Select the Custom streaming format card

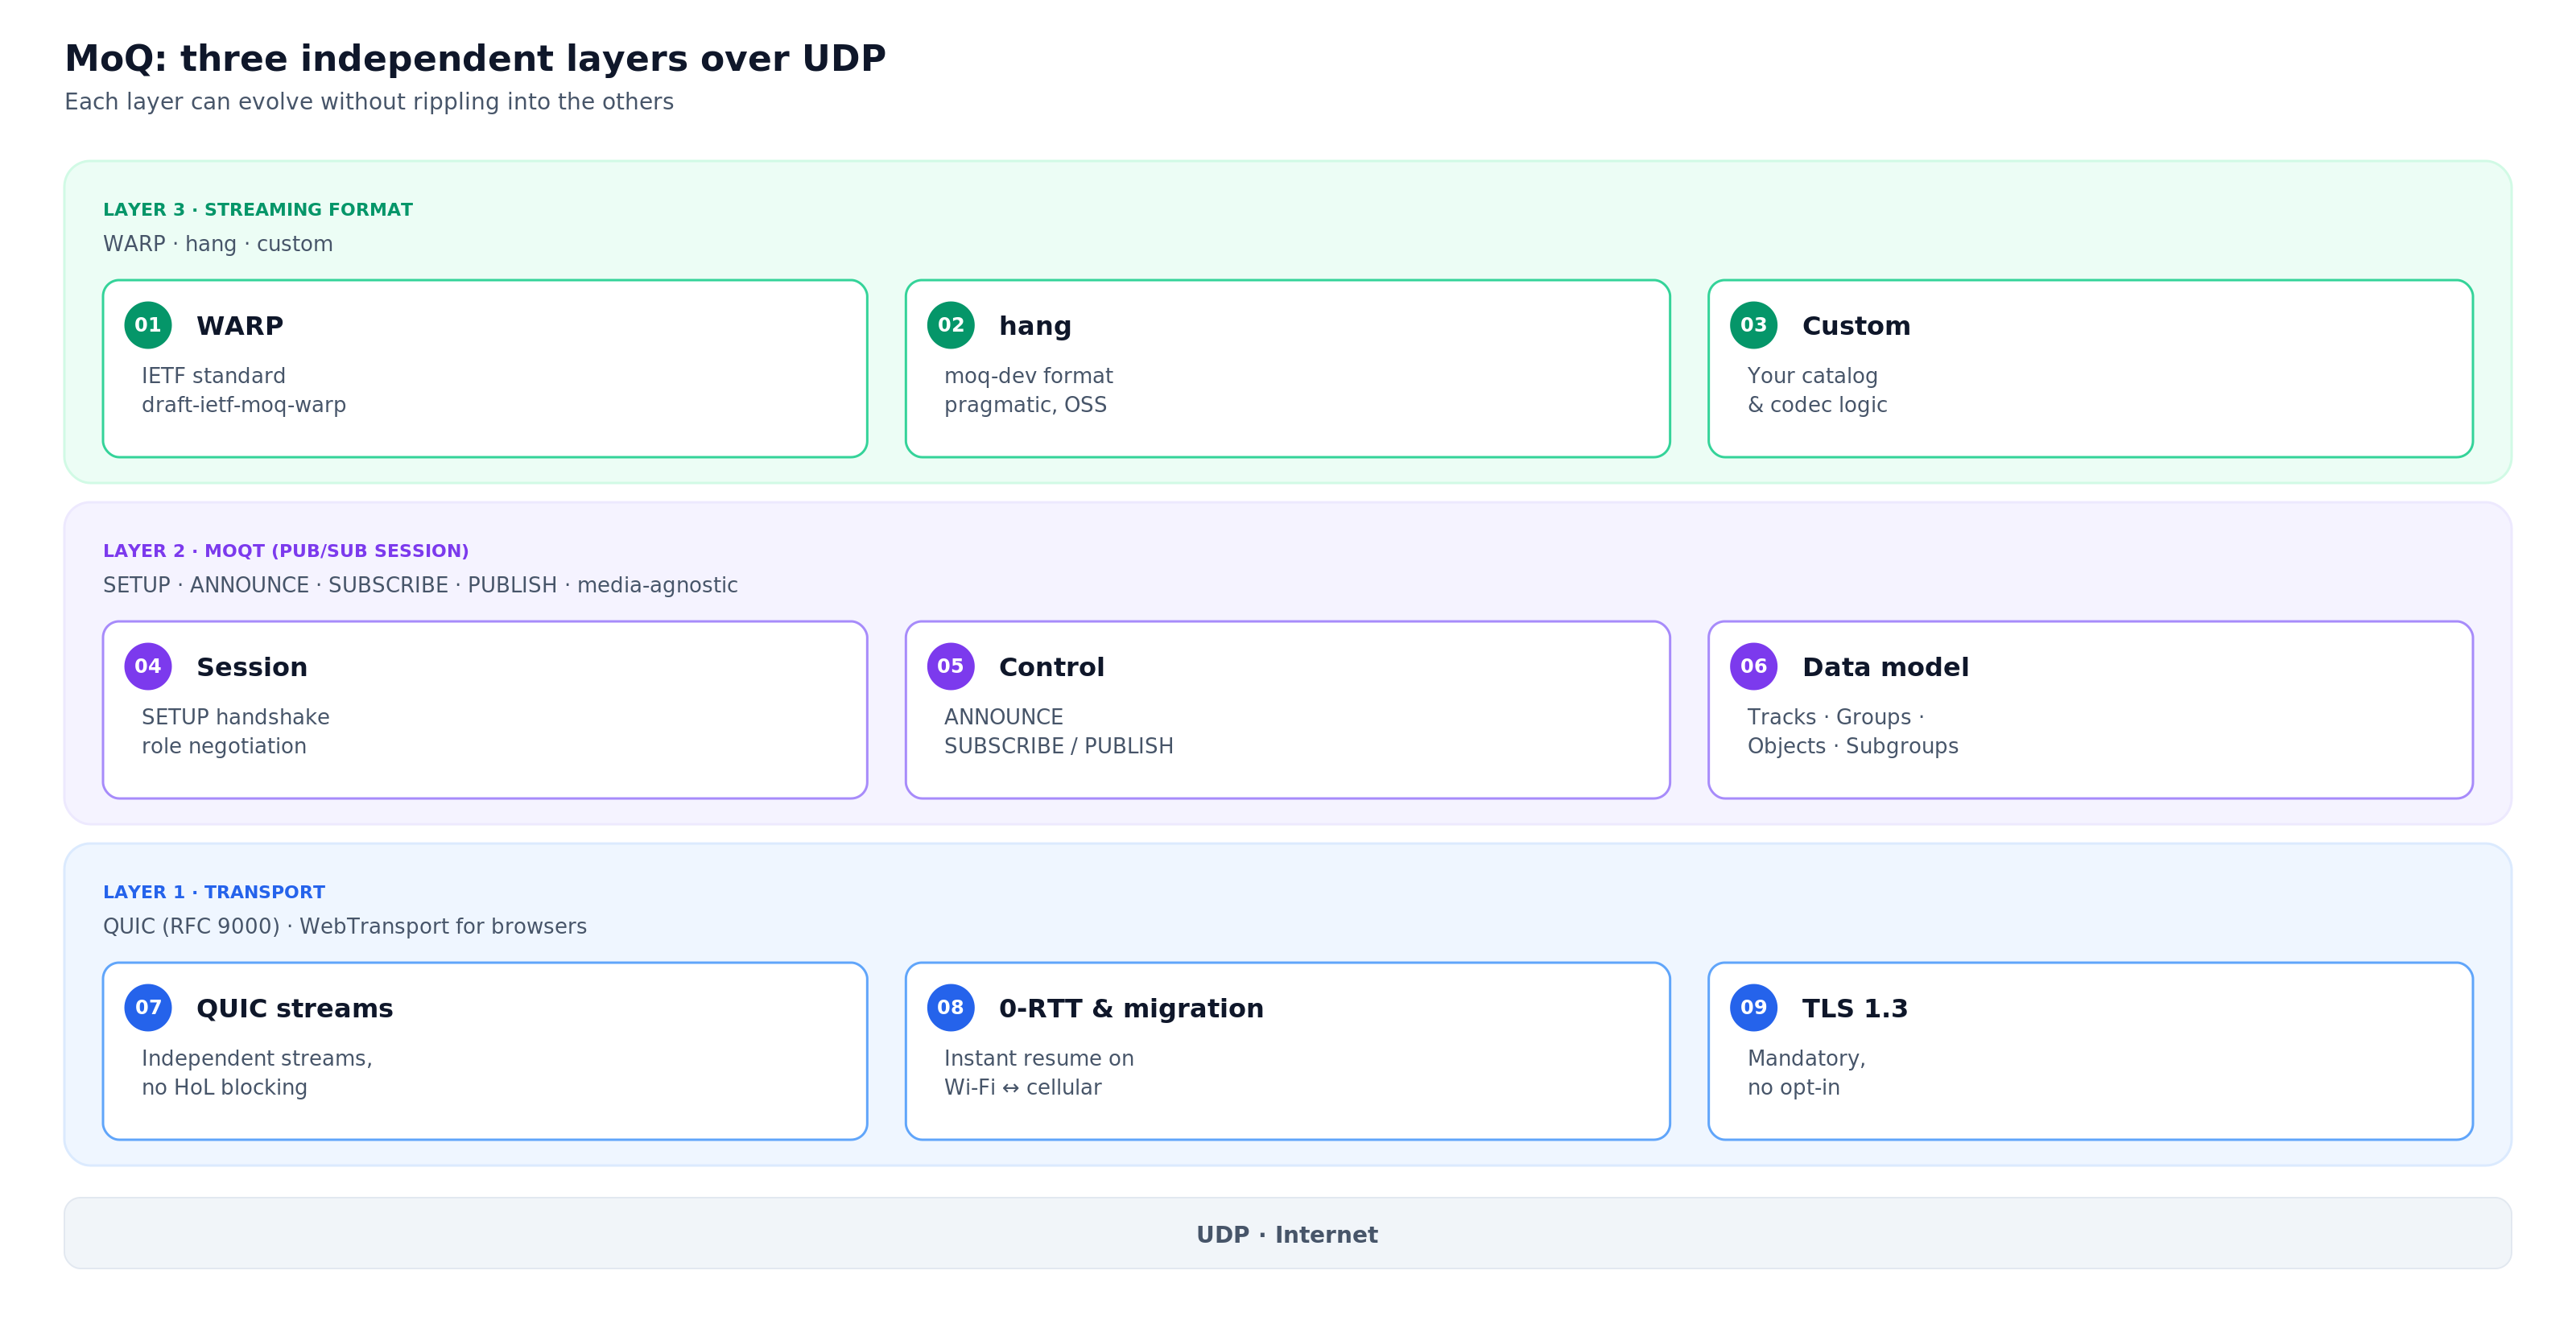pos(2090,368)
